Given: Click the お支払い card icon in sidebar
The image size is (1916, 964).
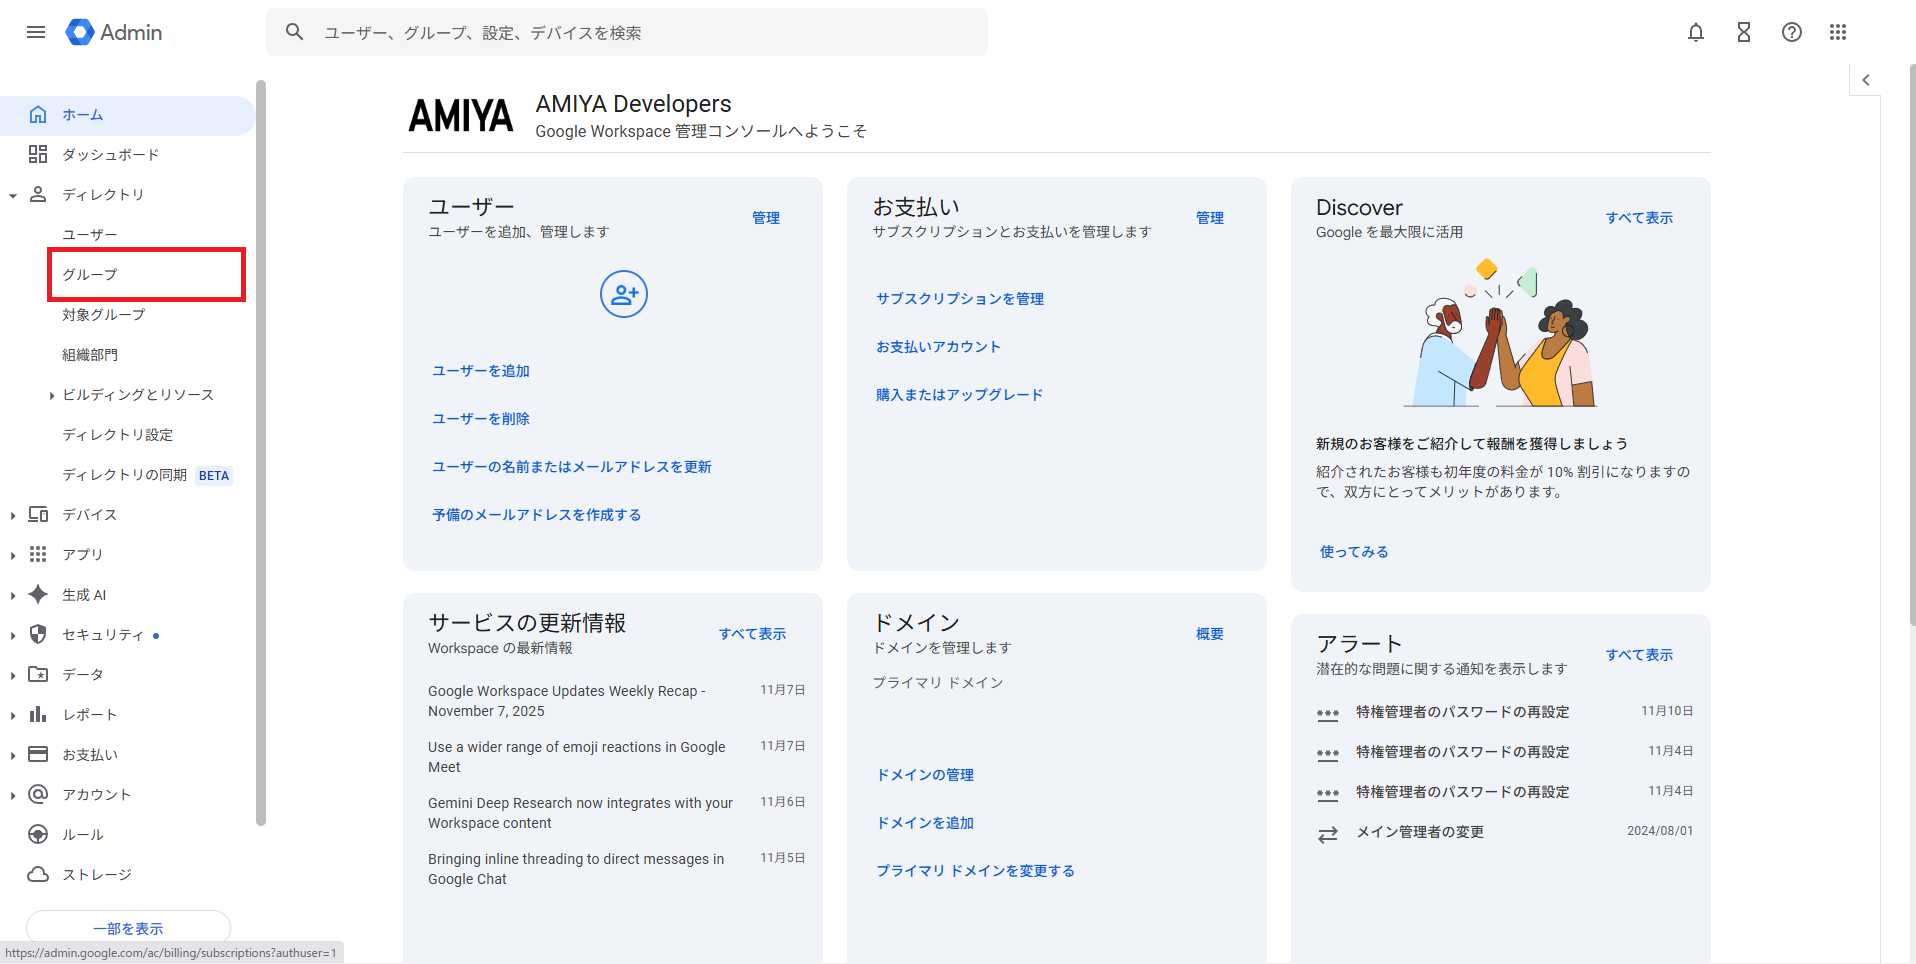Looking at the screenshot, I should pos(38,754).
